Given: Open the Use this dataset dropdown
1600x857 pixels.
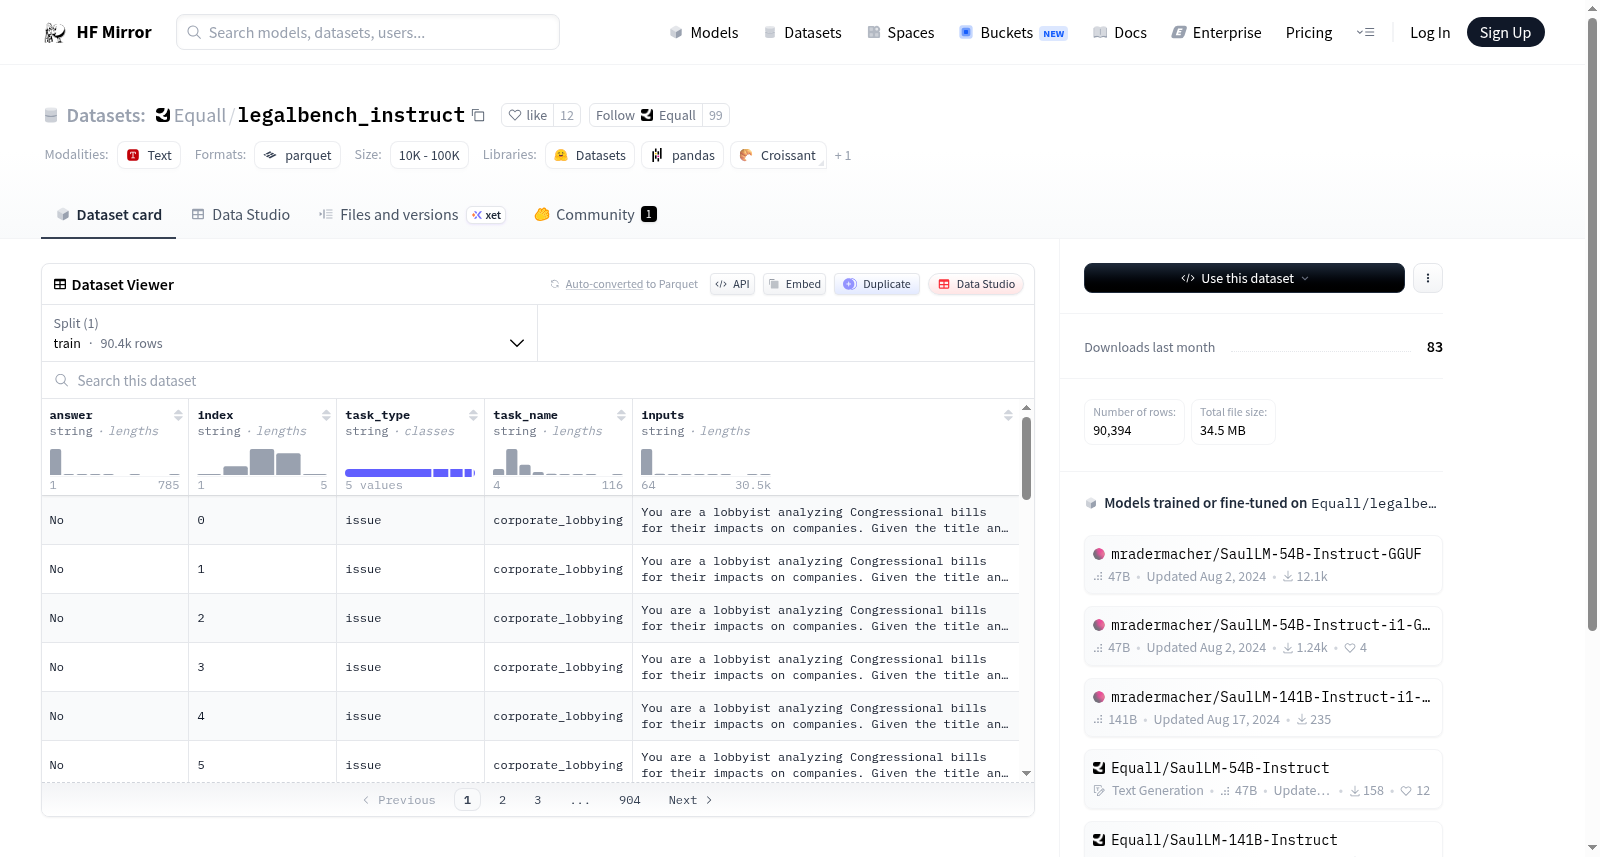Looking at the screenshot, I should 1244,278.
